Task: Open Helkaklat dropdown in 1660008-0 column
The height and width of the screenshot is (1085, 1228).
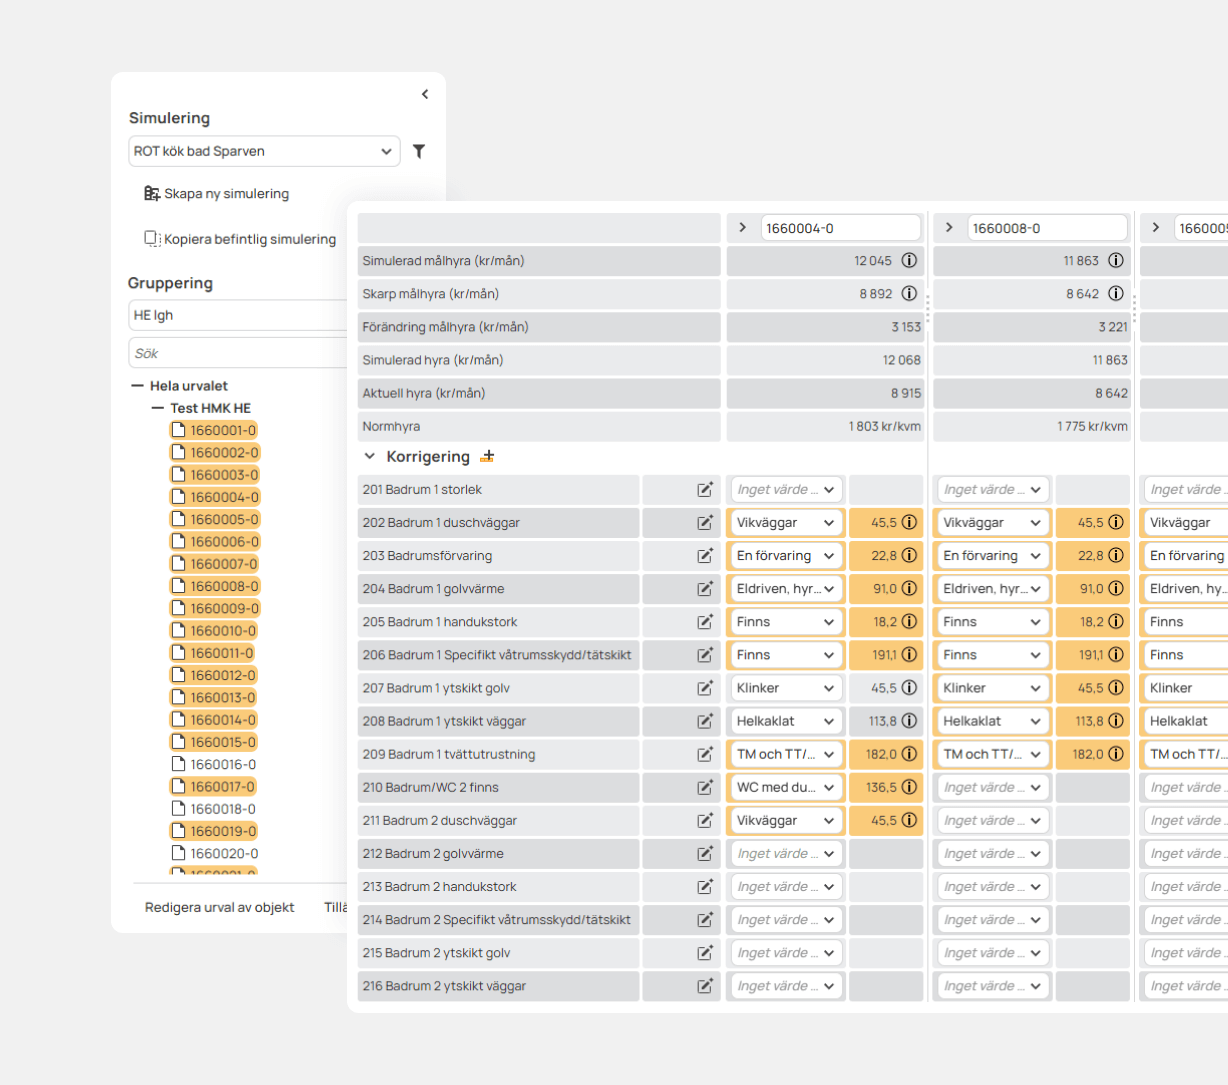Action: point(993,720)
